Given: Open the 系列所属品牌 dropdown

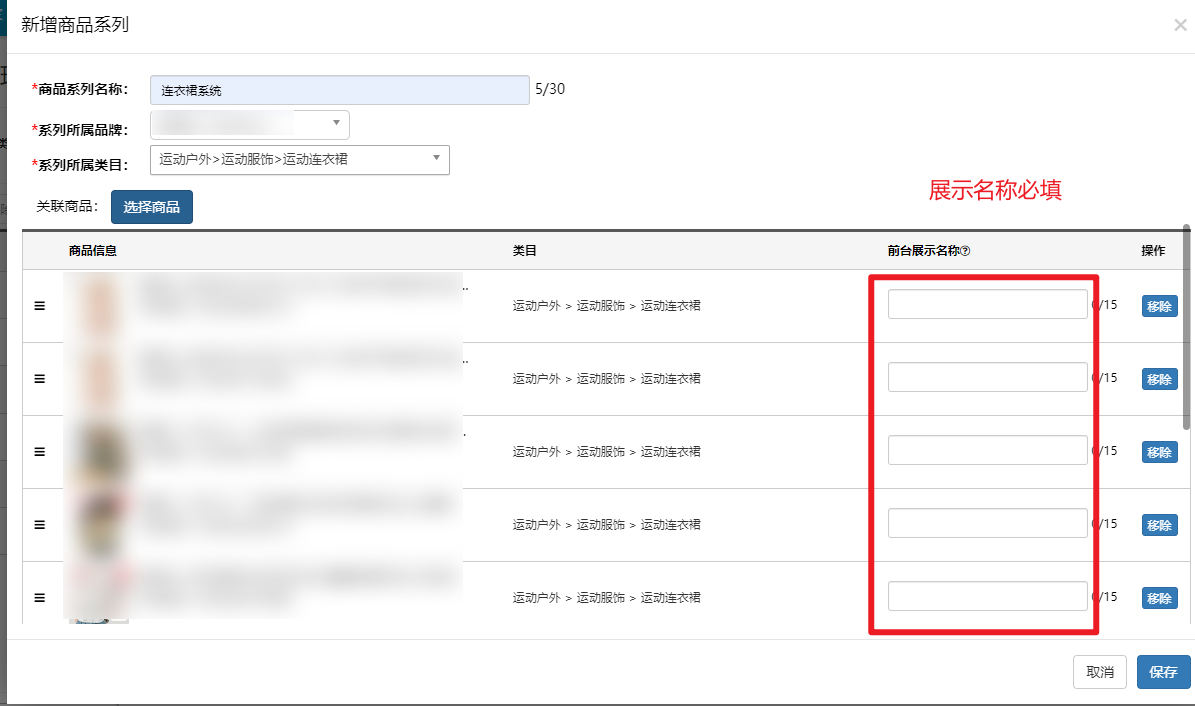Looking at the screenshot, I should 249,124.
